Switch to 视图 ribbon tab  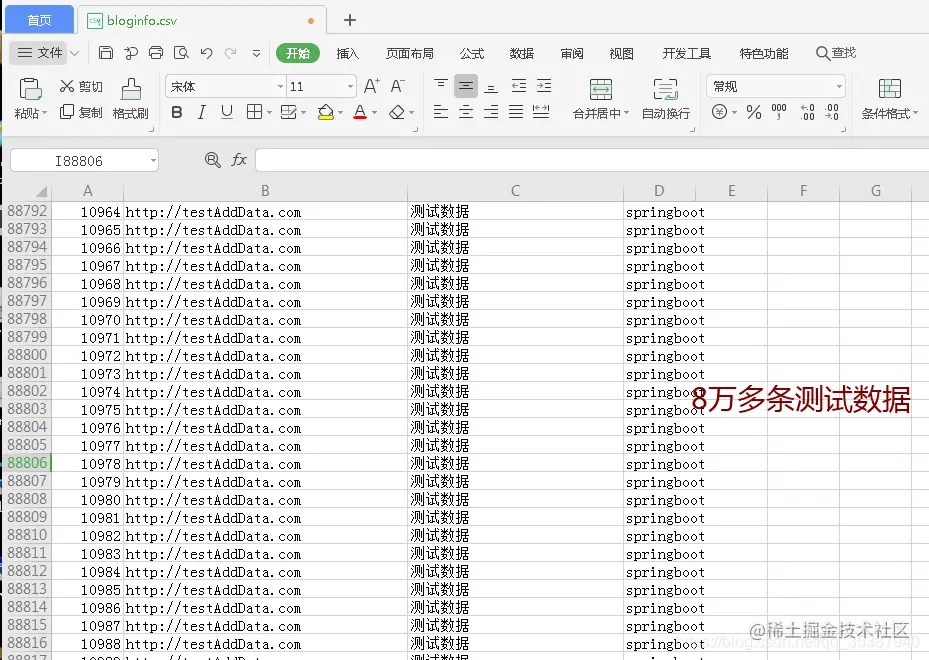pyautogui.click(x=622, y=53)
